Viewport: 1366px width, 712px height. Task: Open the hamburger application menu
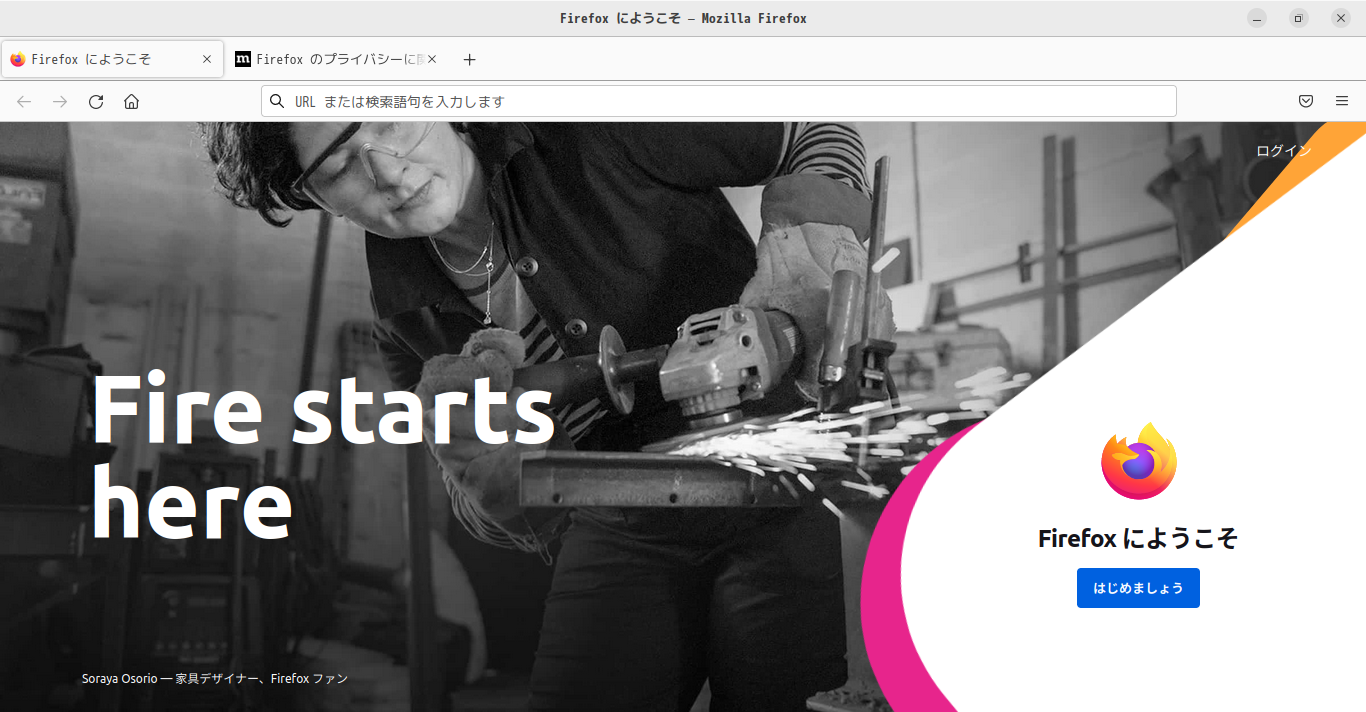tap(1342, 101)
